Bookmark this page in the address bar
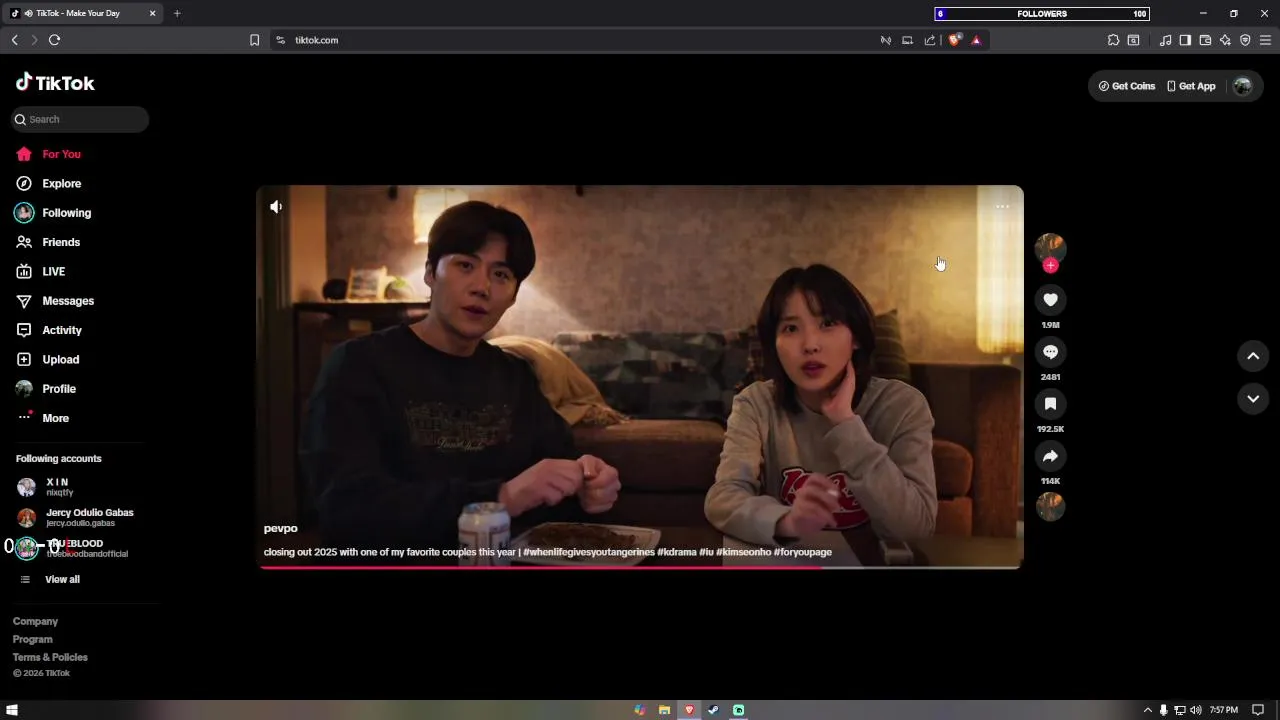Screen dimensions: 1280x720 (254, 40)
